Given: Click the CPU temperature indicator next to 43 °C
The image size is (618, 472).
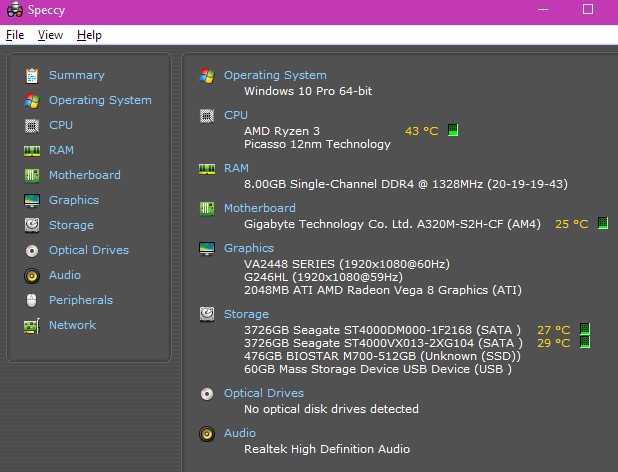Looking at the screenshot, I should [x=453, y=130].
